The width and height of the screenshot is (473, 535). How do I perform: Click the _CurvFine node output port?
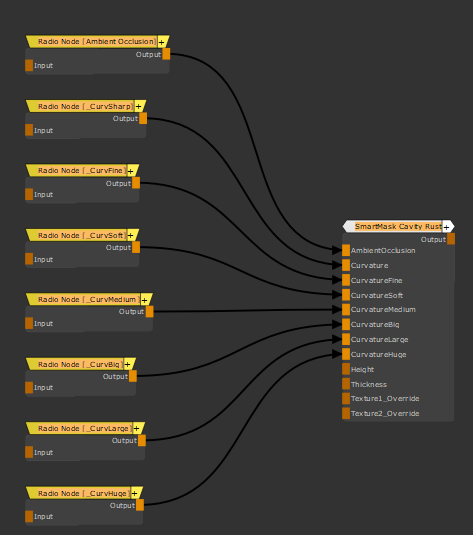[136, 183]
